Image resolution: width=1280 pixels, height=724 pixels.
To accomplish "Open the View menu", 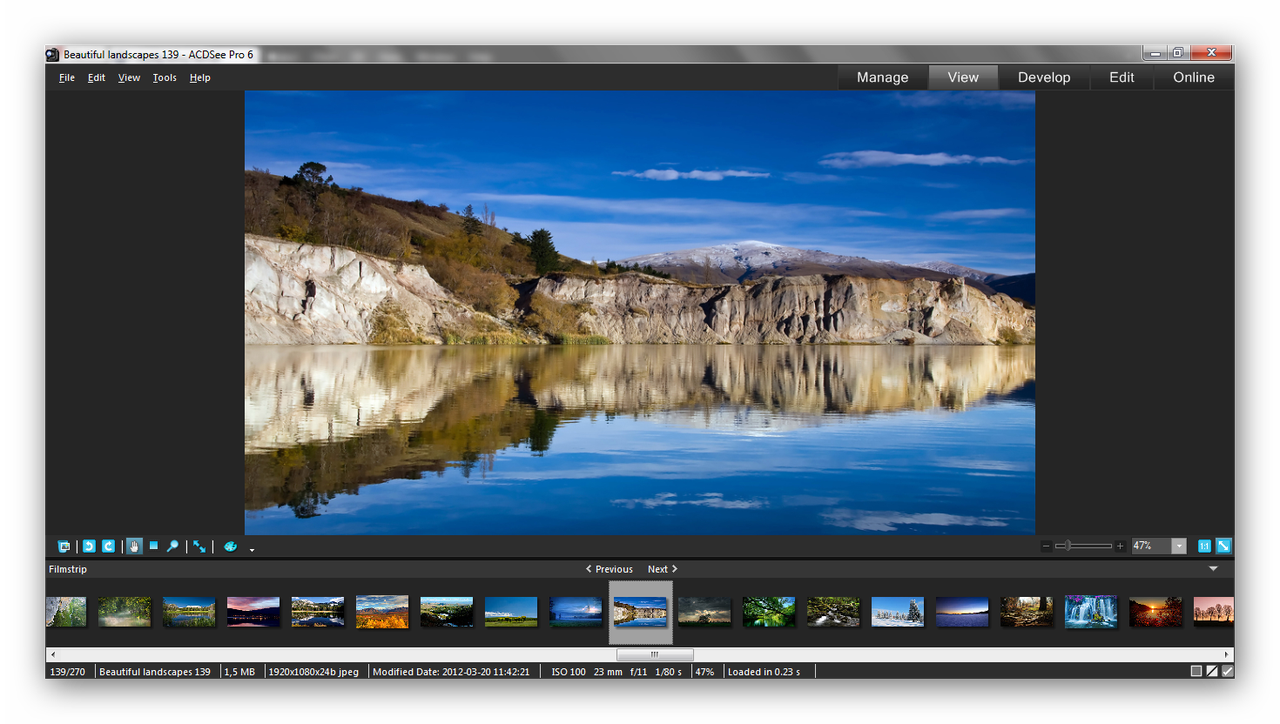I will [x=129, y=78].
